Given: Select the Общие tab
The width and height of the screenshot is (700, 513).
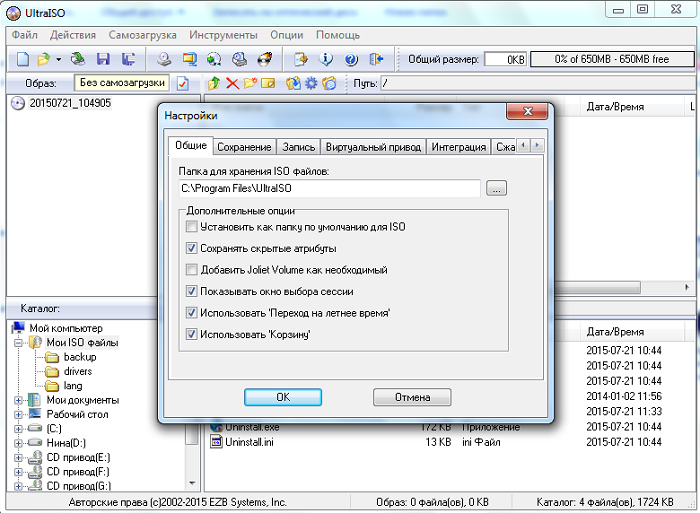Looking at the screenshot, I should point(191,146).
